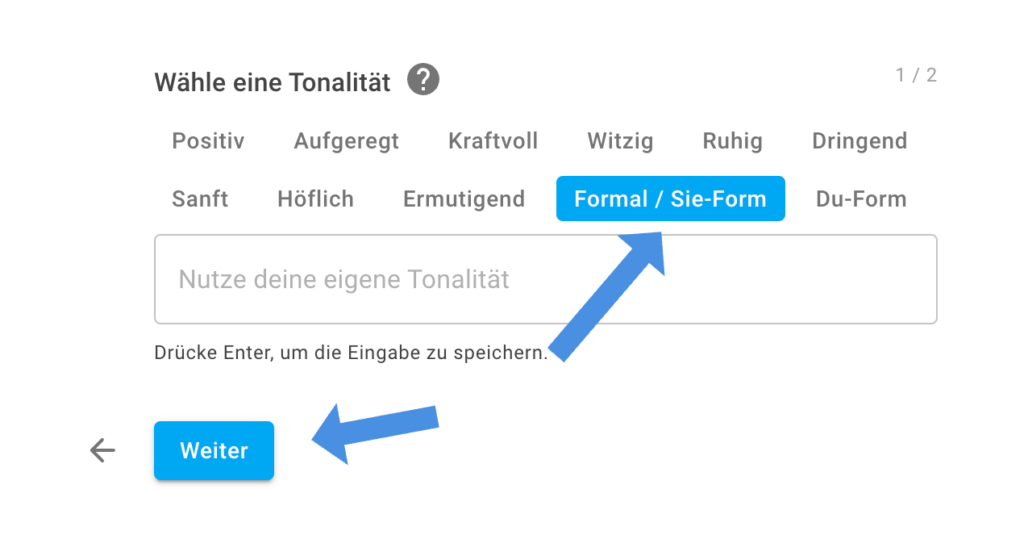Screen dimensions: 1024x560
Task: Choose the Höflich tone
Action: coord(315,199)
